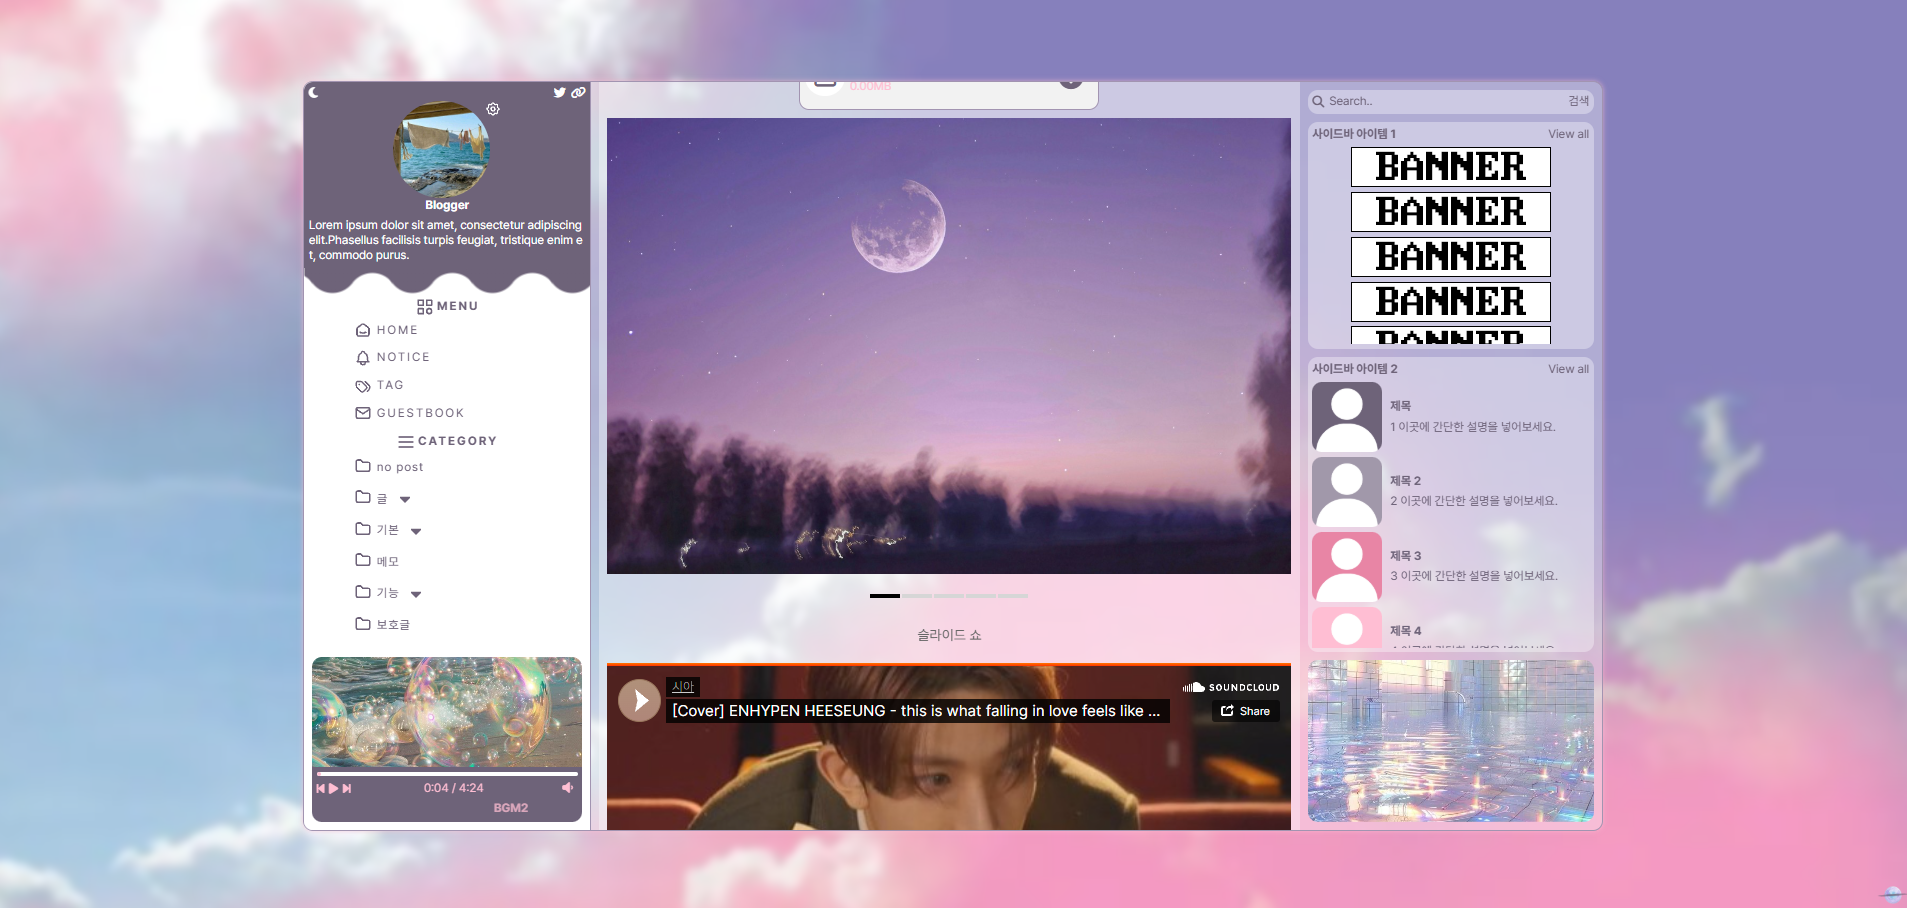This screenshot has height=908, width=1907.
Task: Open the 제목 2 item title
Action: click(x=1405, y=481)
